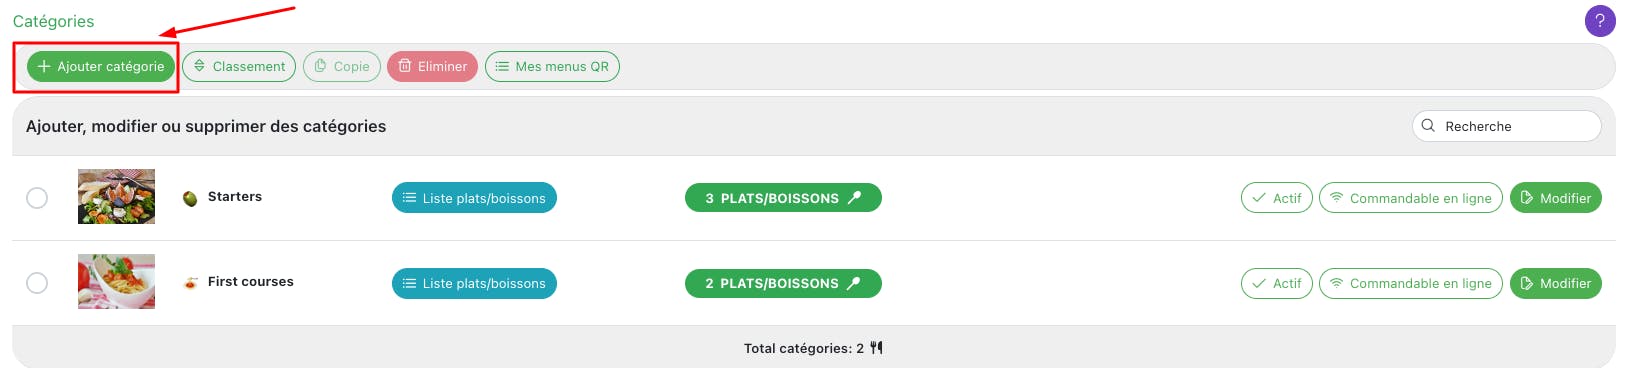1629x368 pixels.
Task: Select the Starters row radio button
Action: (x=37, y=198)
